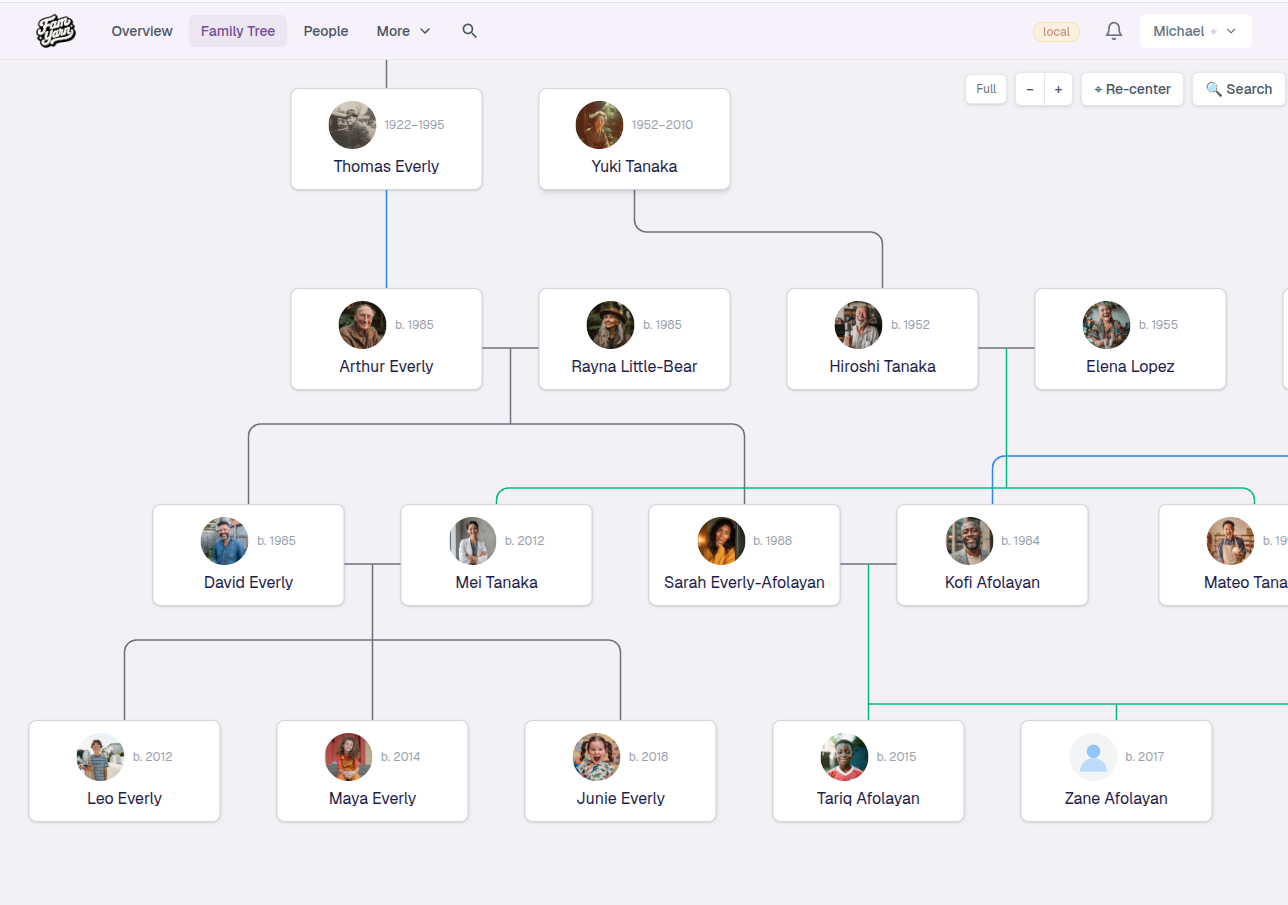Viewport: 1288px width, 905px height.
Task: Click Elena Lopez's avatar
Action: 1107,325
